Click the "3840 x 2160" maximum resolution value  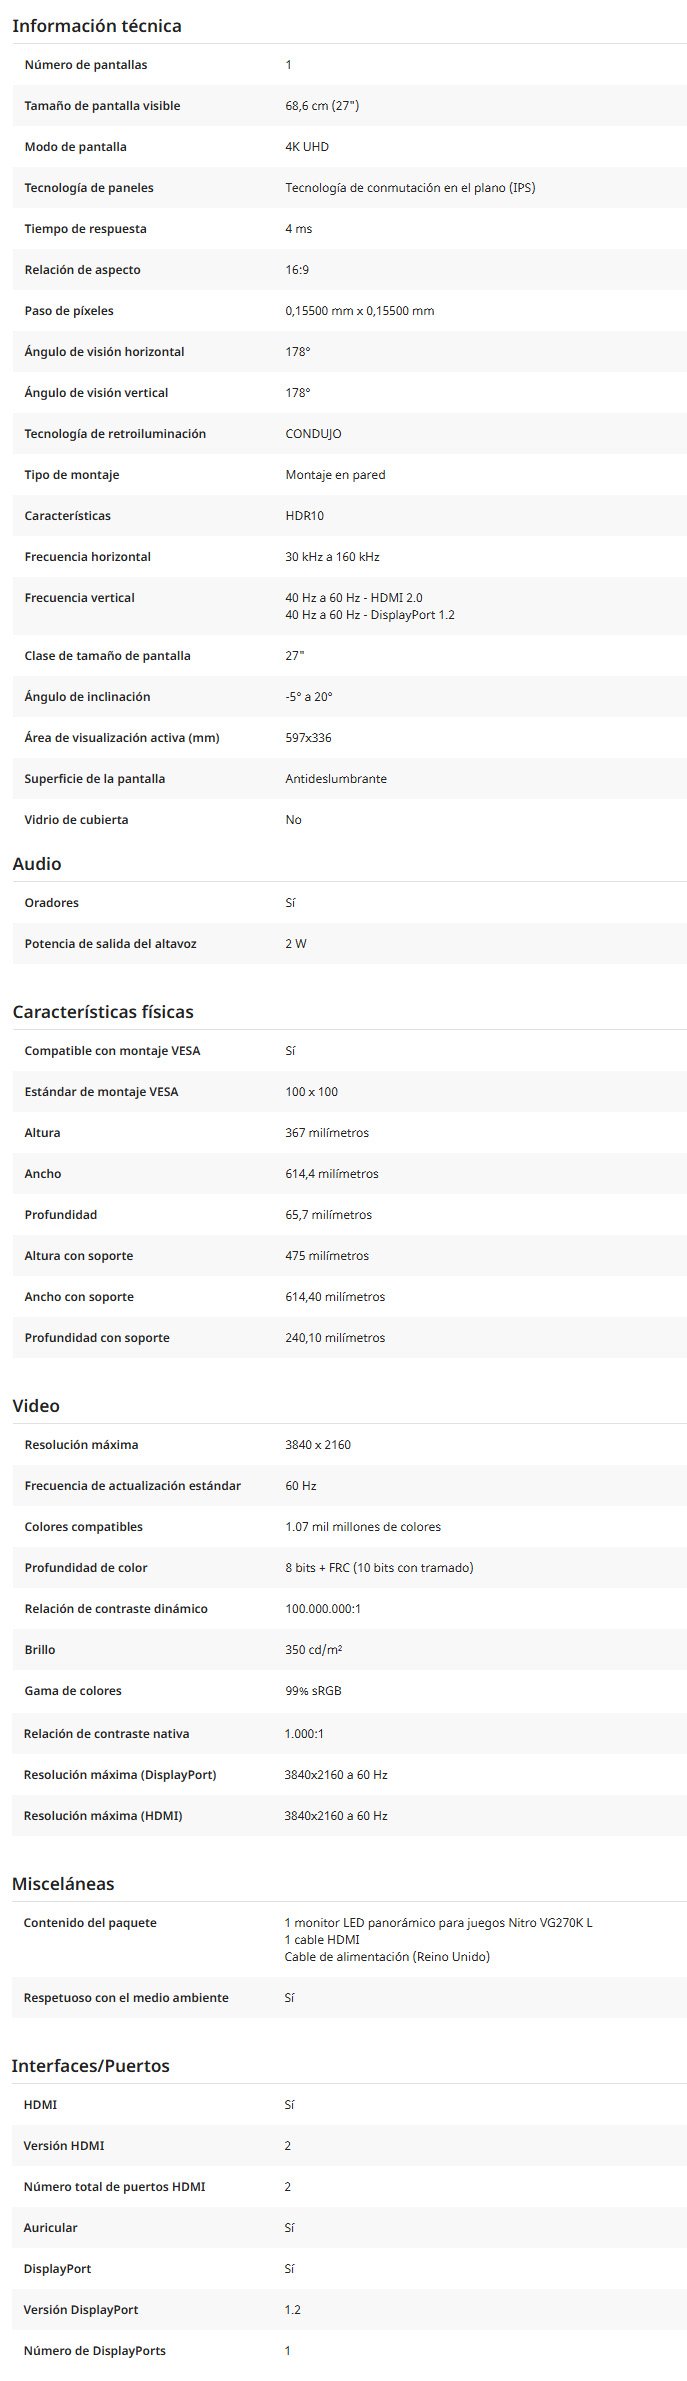coord(318,1445)
